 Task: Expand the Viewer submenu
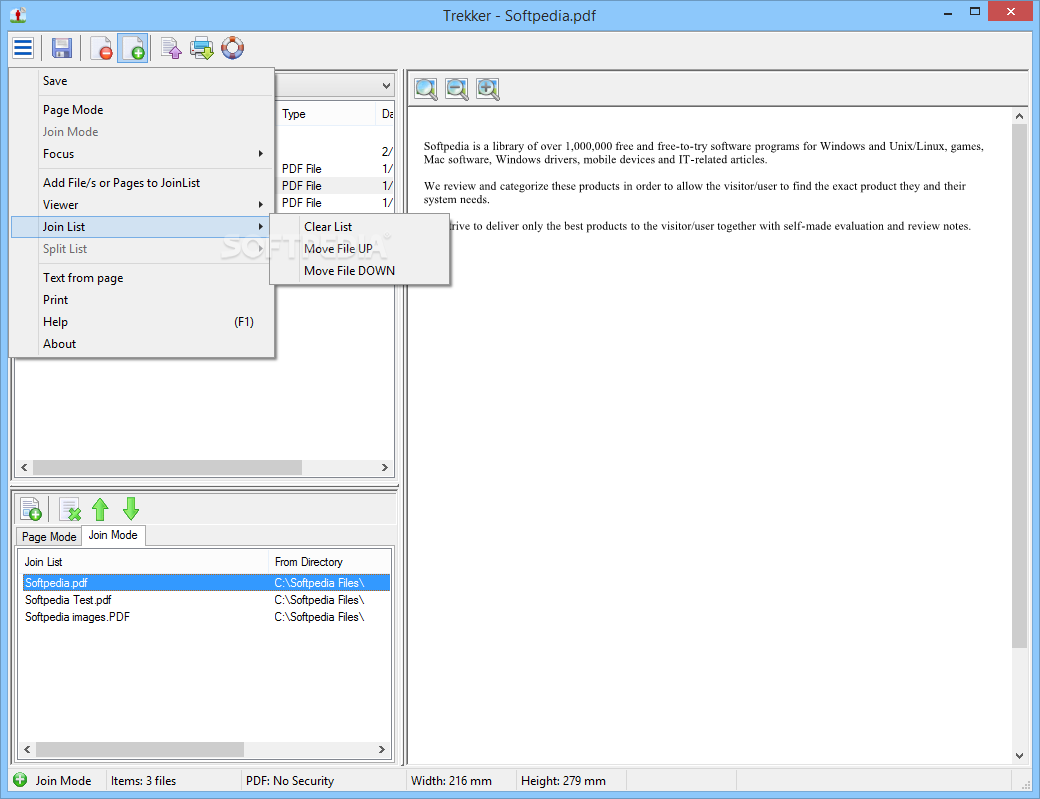[x=142, y=205]
